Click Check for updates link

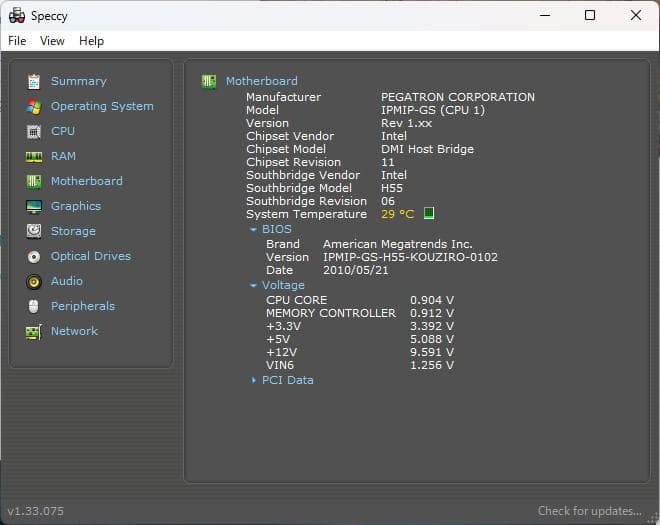(x=590, y=511)
